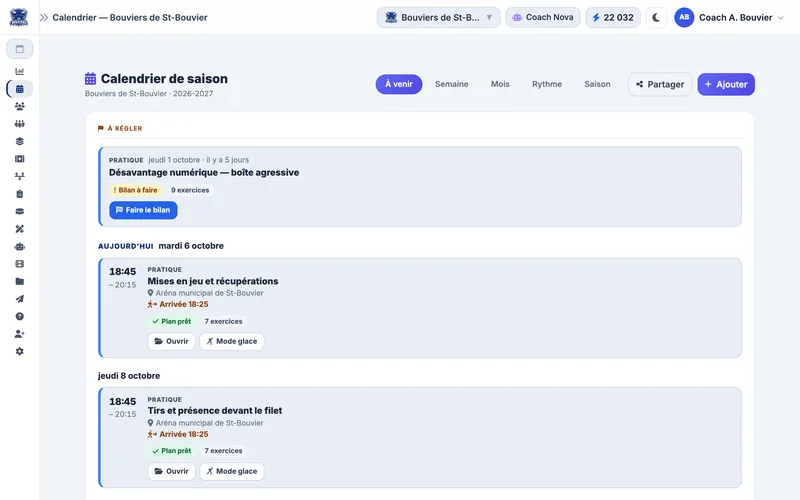The image size is (800, 500).
Task: Open Coach Nova assistant
Action: click(543, 17)
